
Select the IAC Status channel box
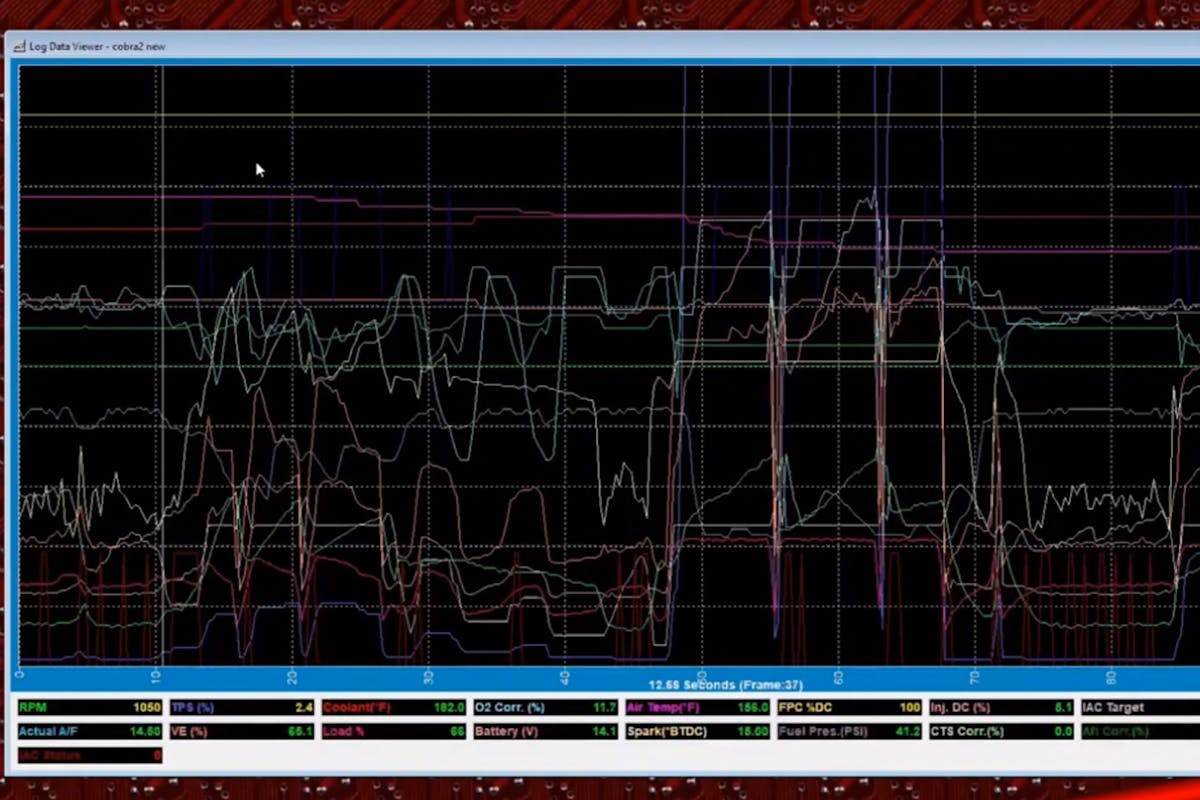point(89,755)
